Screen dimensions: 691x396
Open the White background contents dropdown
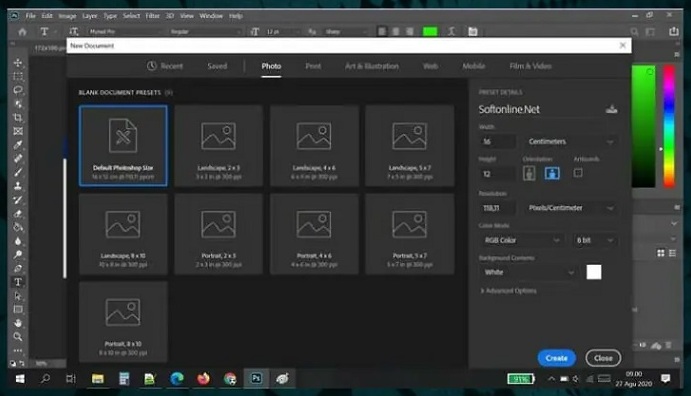point(529,272)
